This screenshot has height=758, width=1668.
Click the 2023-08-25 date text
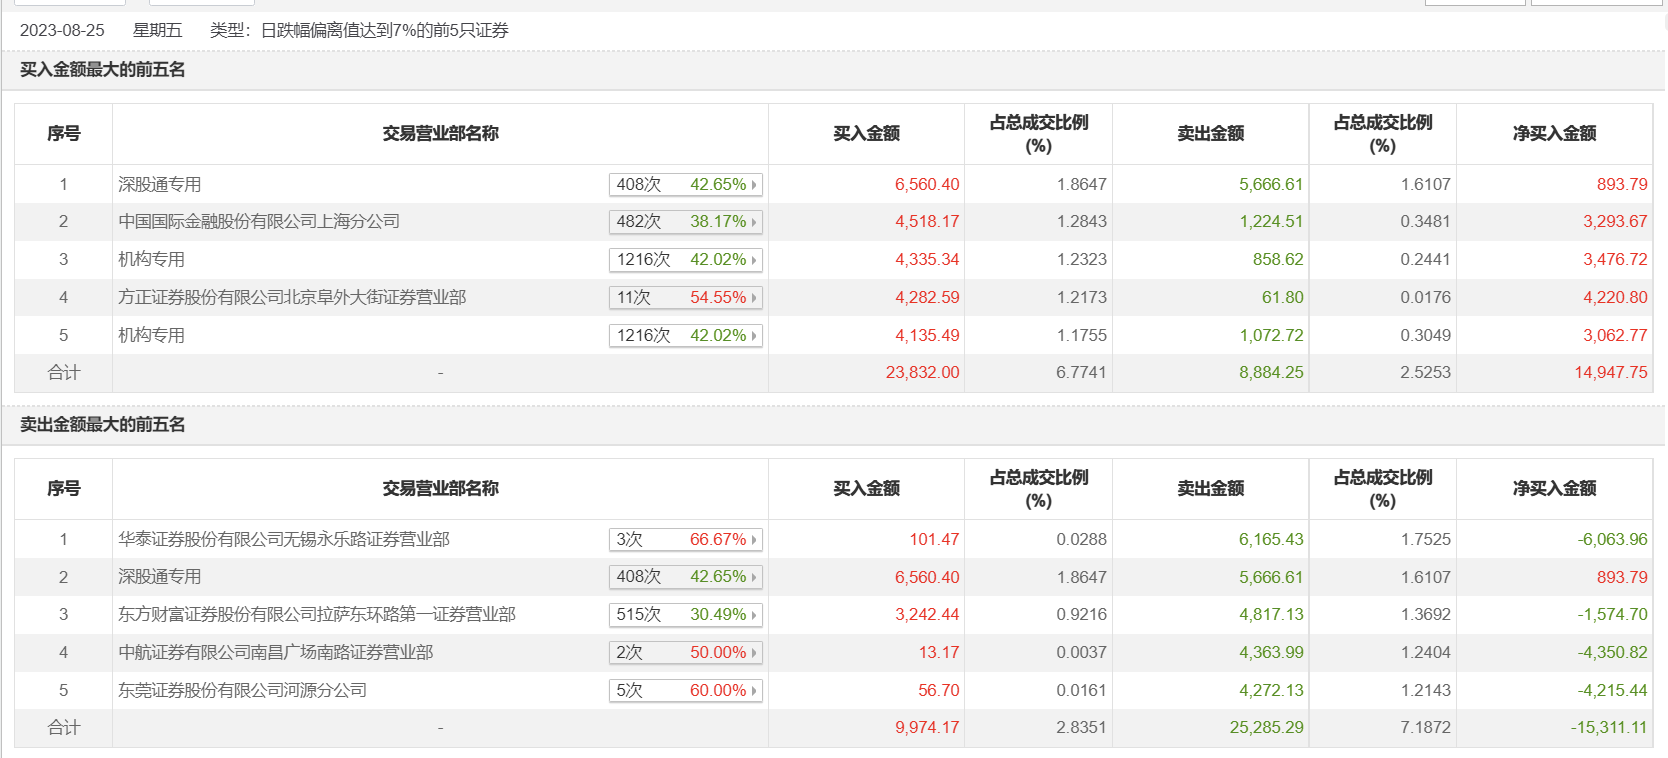(62, 31)
